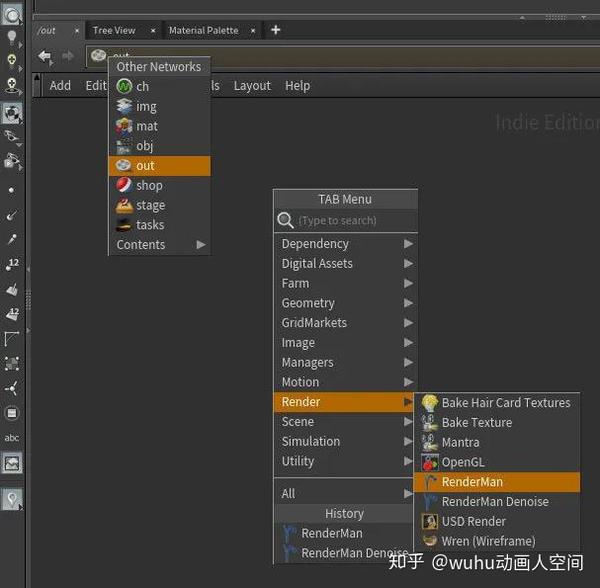Screen dimensions: 600x588
Task: Go back with the left arrow
Action: 46,57
